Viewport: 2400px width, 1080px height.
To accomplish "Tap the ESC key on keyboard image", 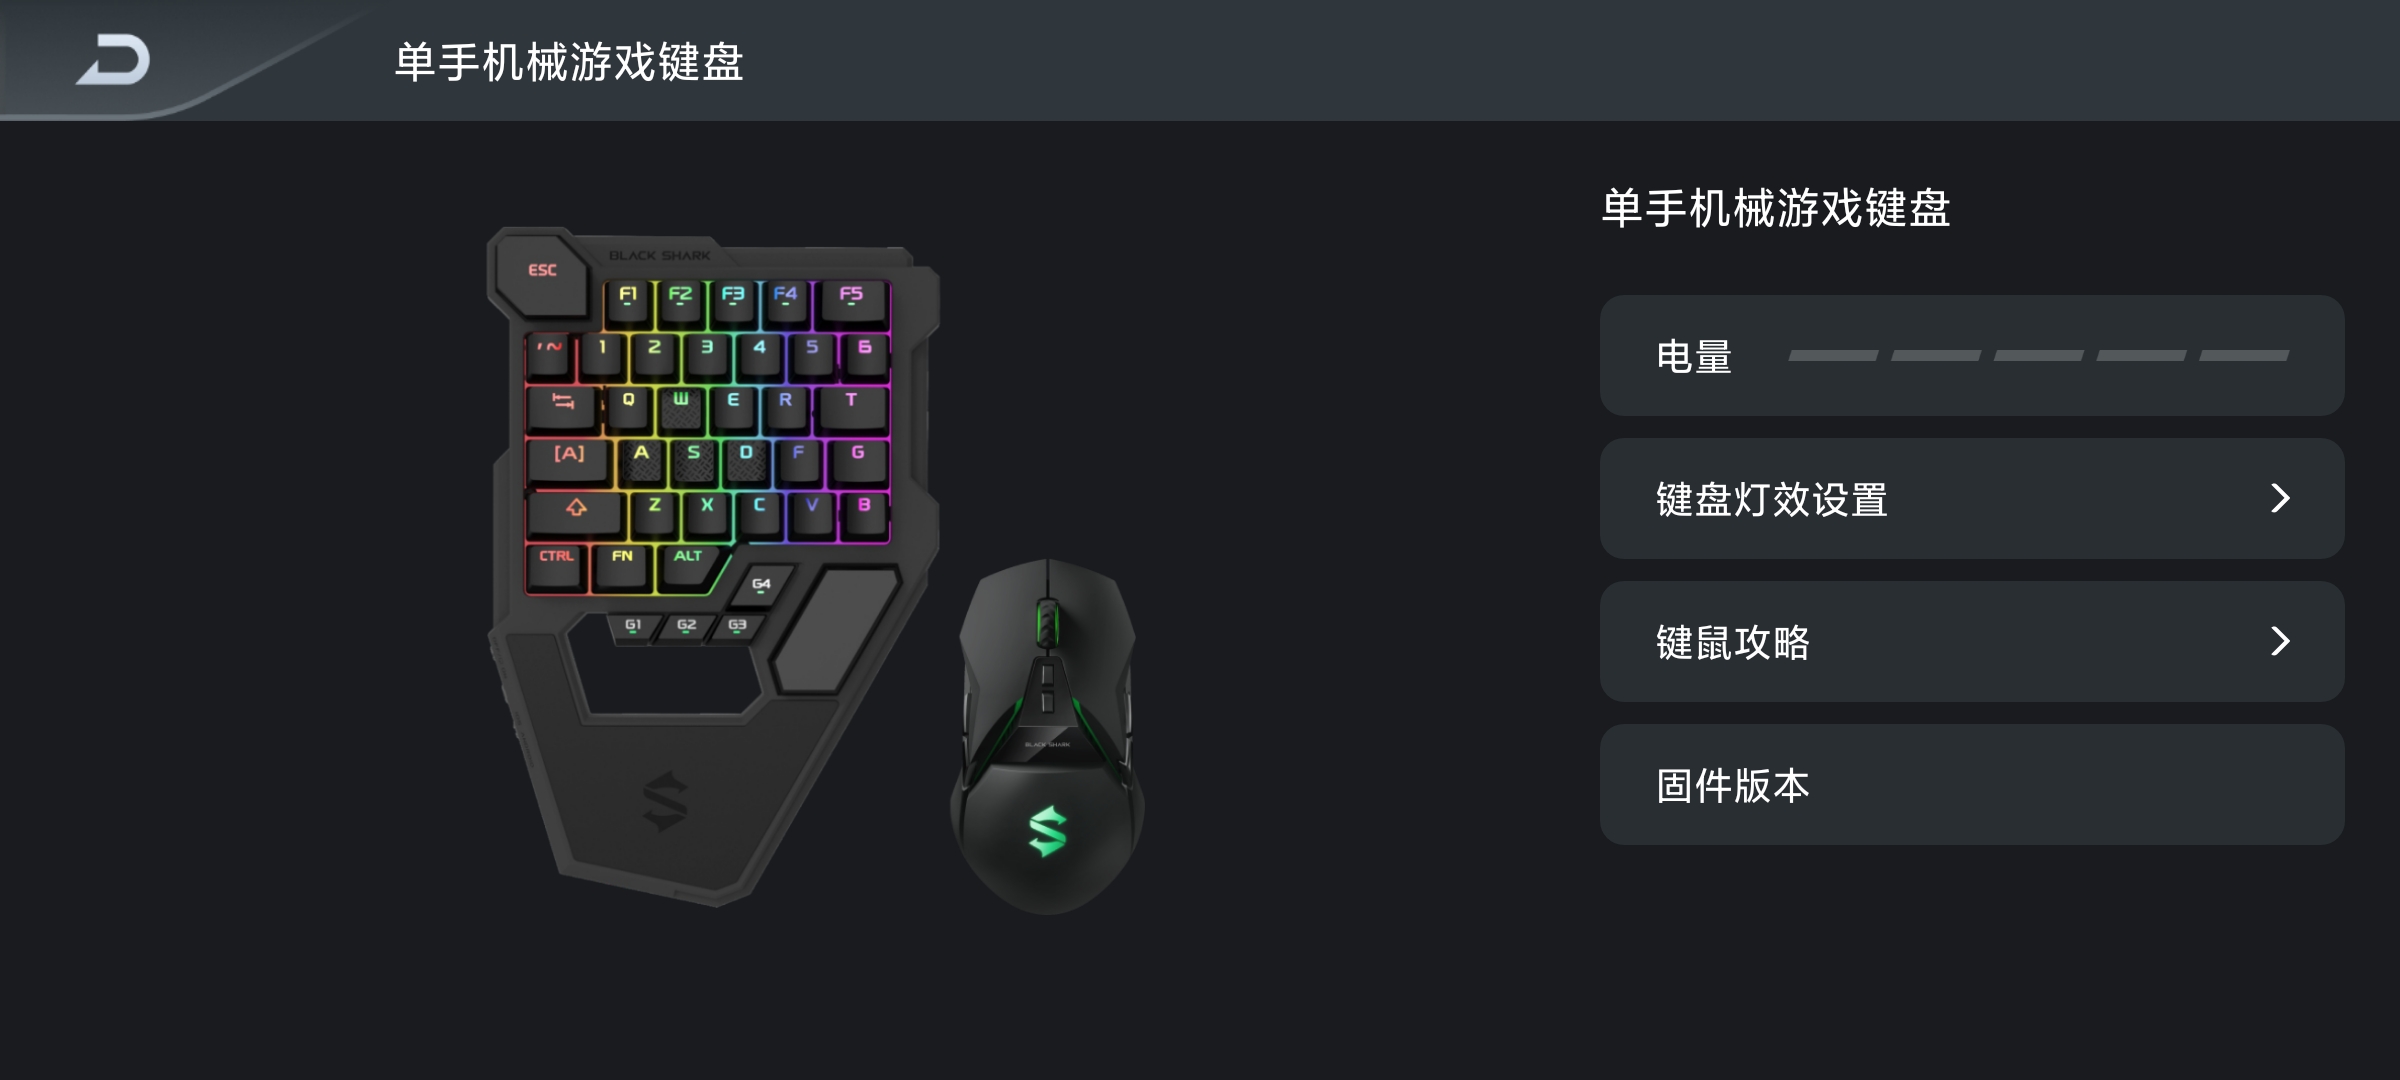I will (x=541, y=271).
